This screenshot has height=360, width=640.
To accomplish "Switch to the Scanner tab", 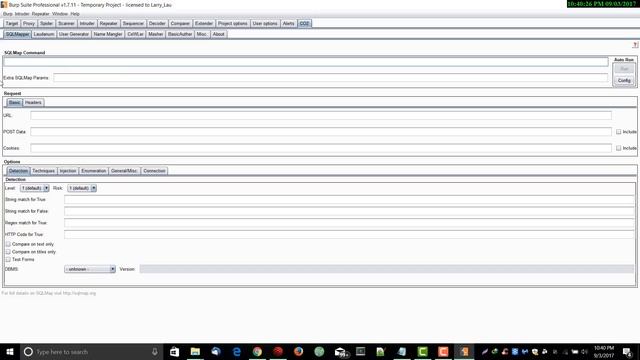I will click(66, 23).
